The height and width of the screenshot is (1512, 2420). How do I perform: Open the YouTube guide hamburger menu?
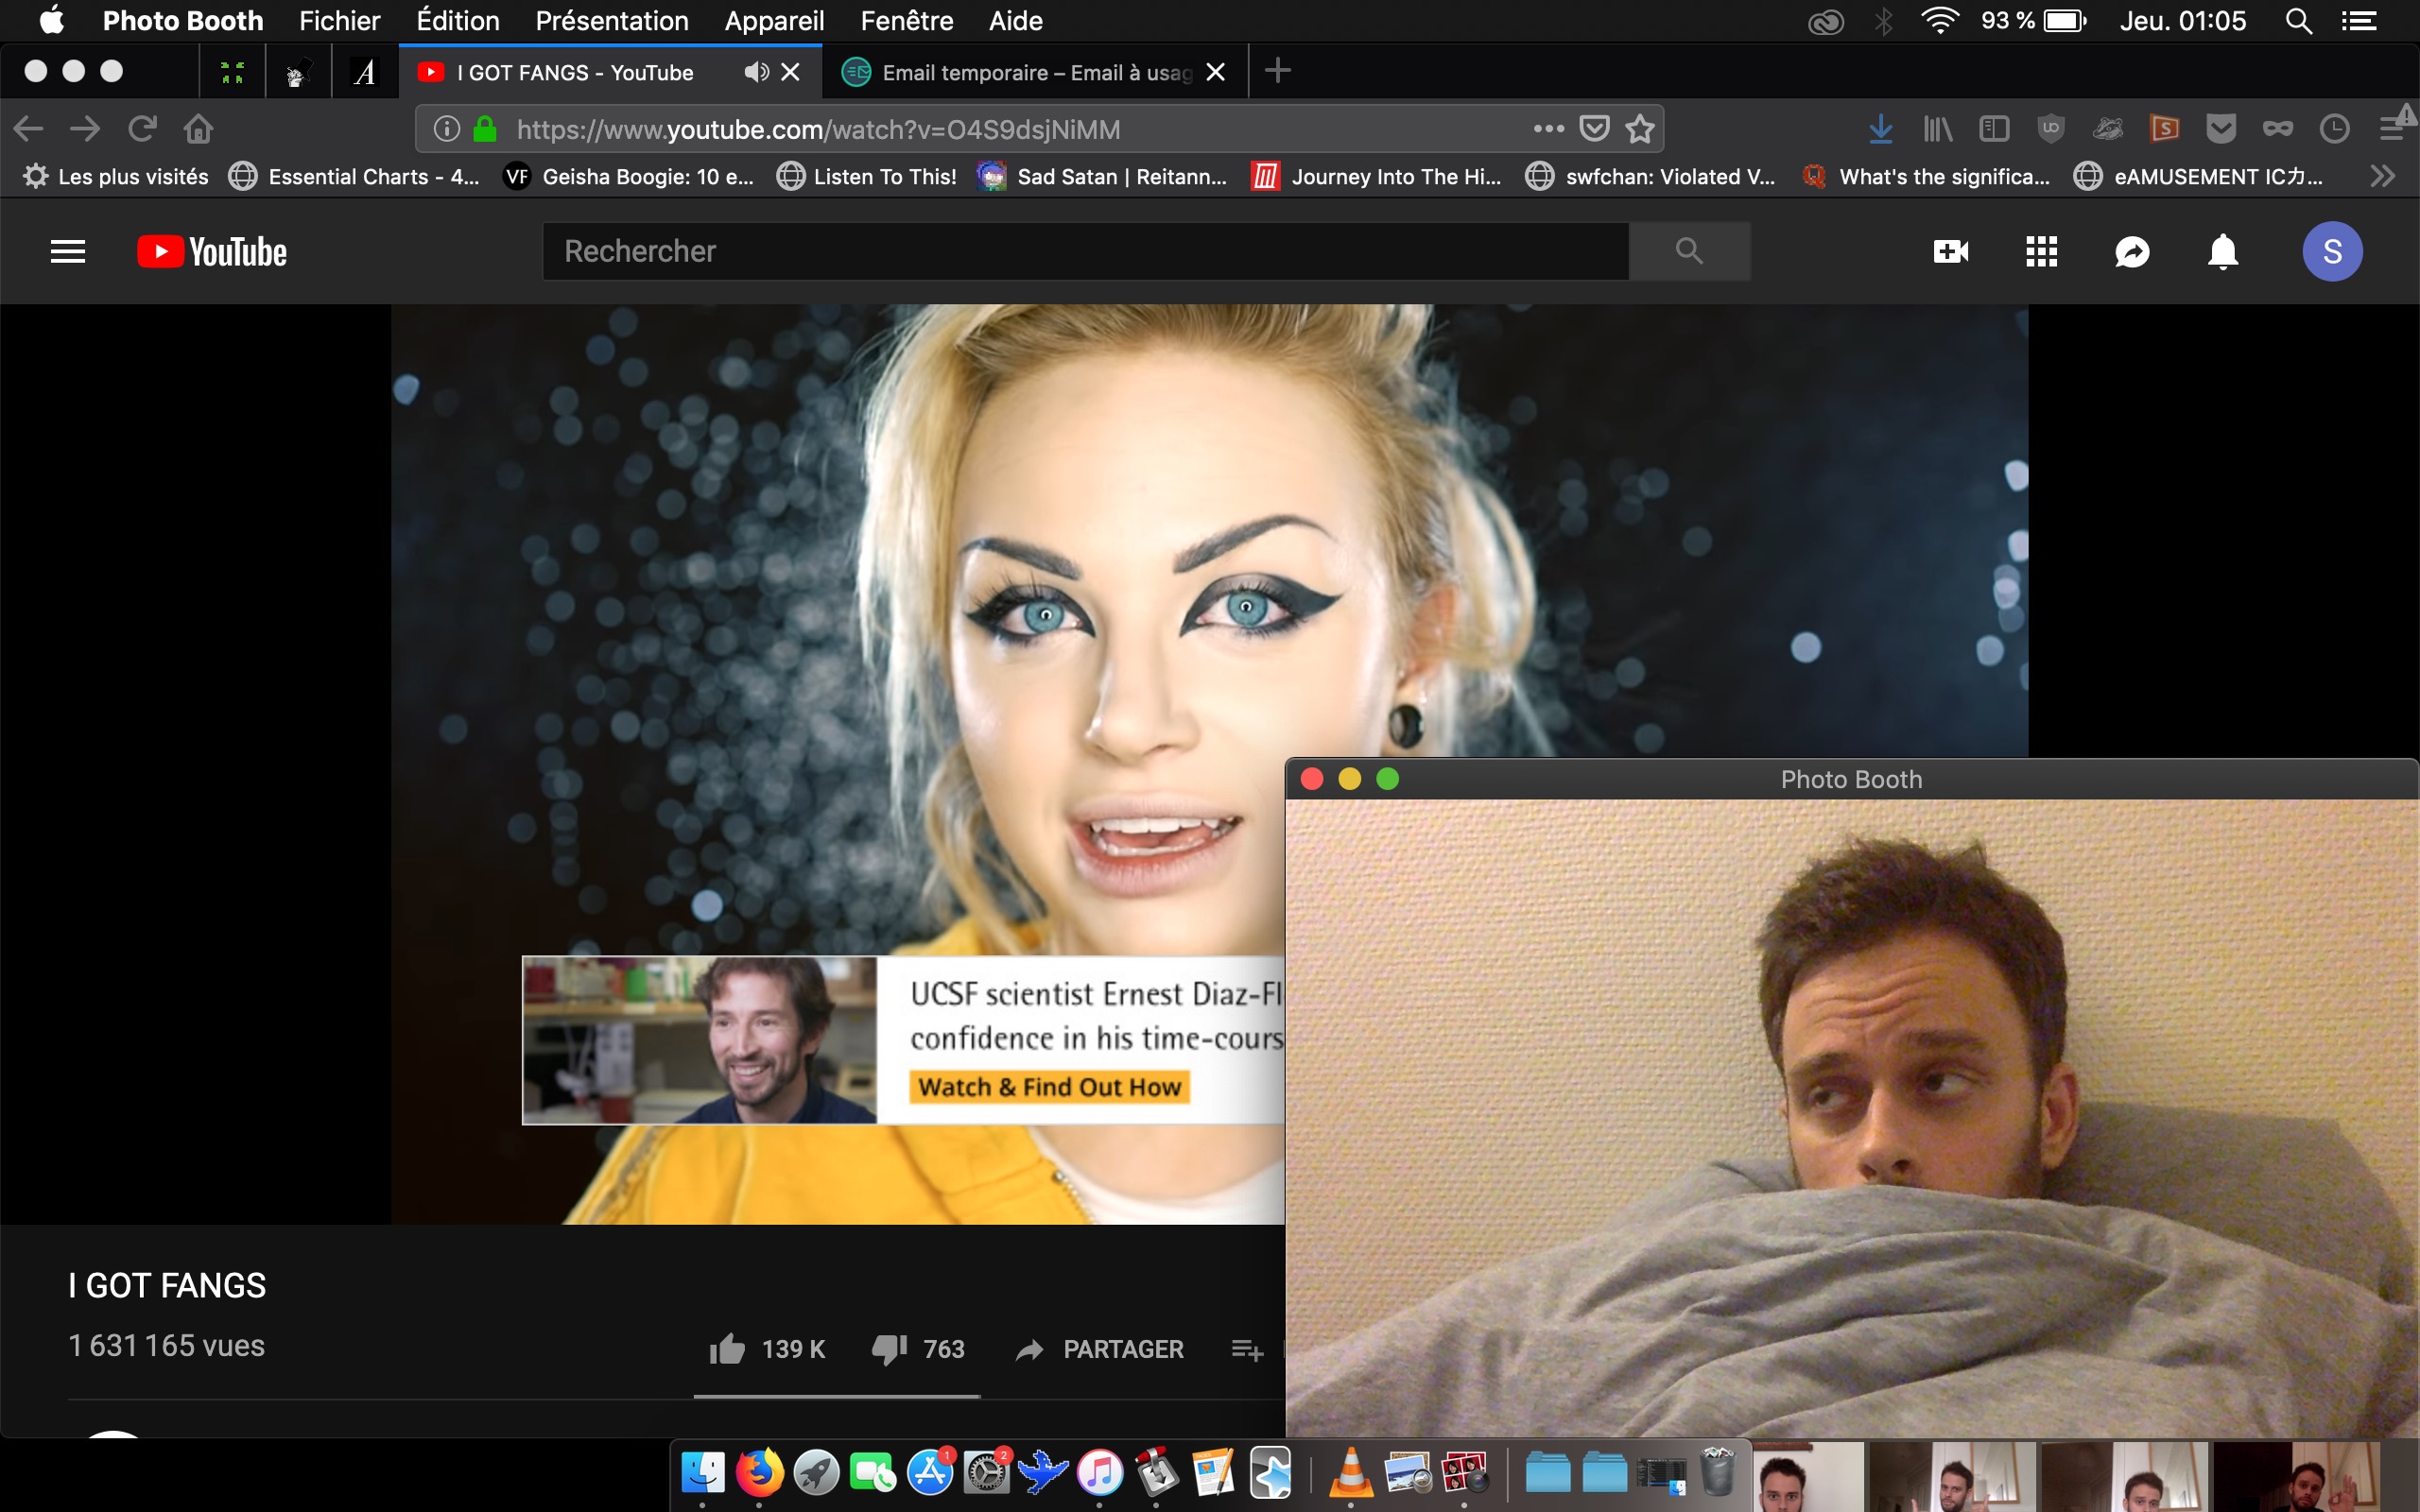pyautogui.click(x=67, y=251)
